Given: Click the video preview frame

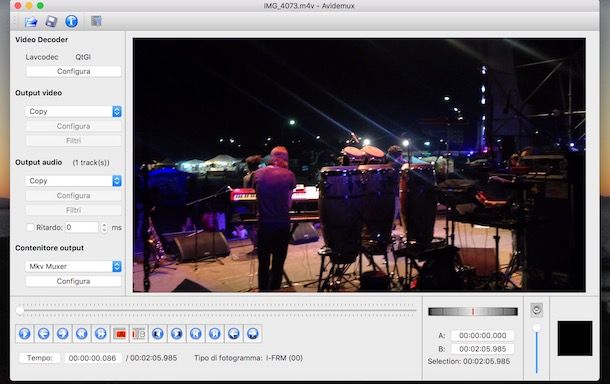Looking at the screenshot, I should [x=359, y=165].
